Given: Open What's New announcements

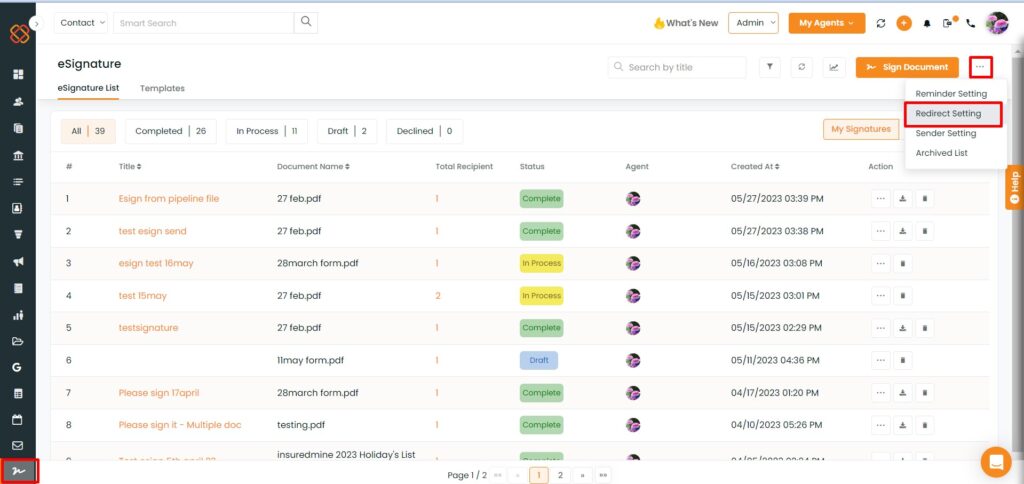Looking at the screenshot, I should [x=686, y=23].
